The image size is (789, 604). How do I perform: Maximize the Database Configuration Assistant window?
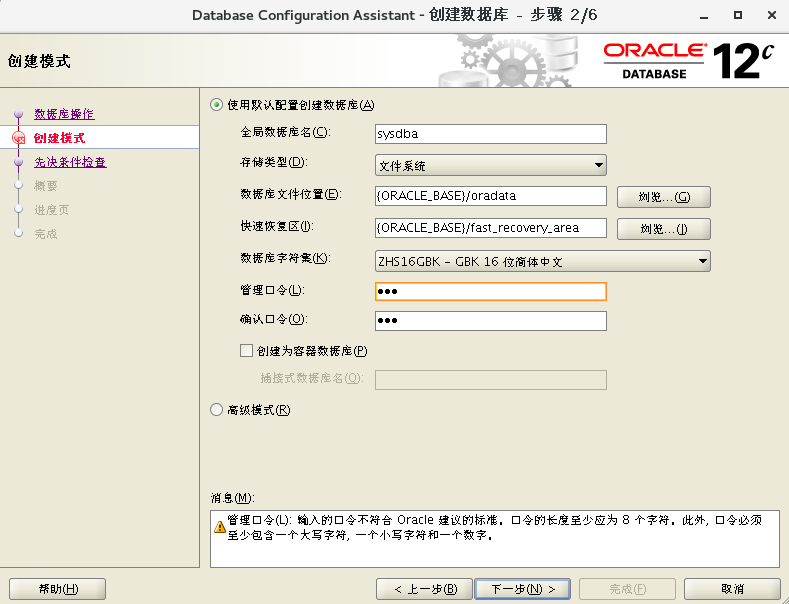[738, 15]
